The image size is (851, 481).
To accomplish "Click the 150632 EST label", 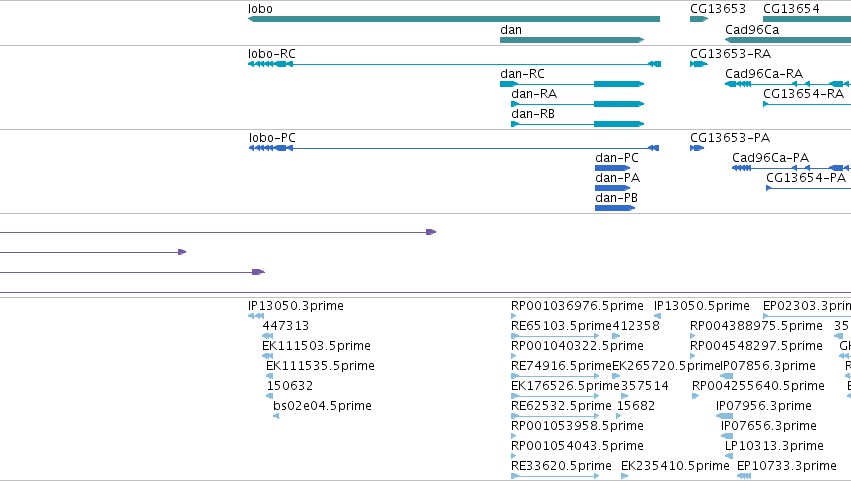I will tap(290, 387).
